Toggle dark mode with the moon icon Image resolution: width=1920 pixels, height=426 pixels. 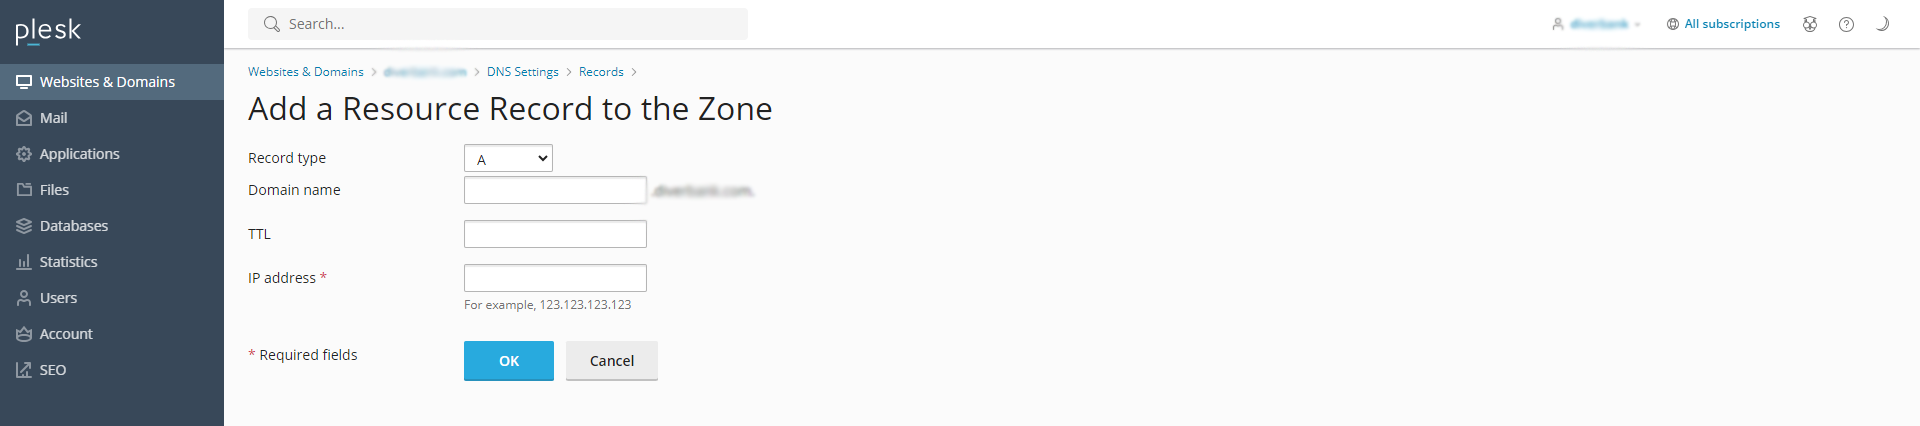point(1882,24)
